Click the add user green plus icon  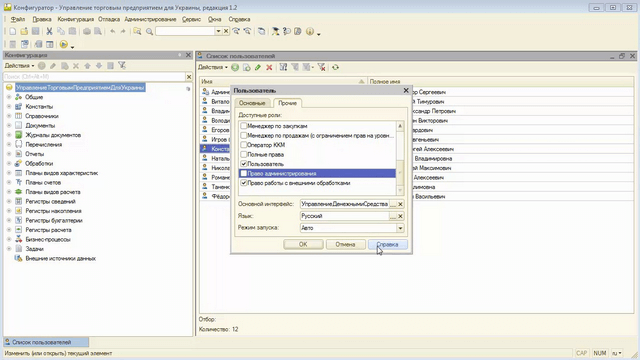[235, 68]
